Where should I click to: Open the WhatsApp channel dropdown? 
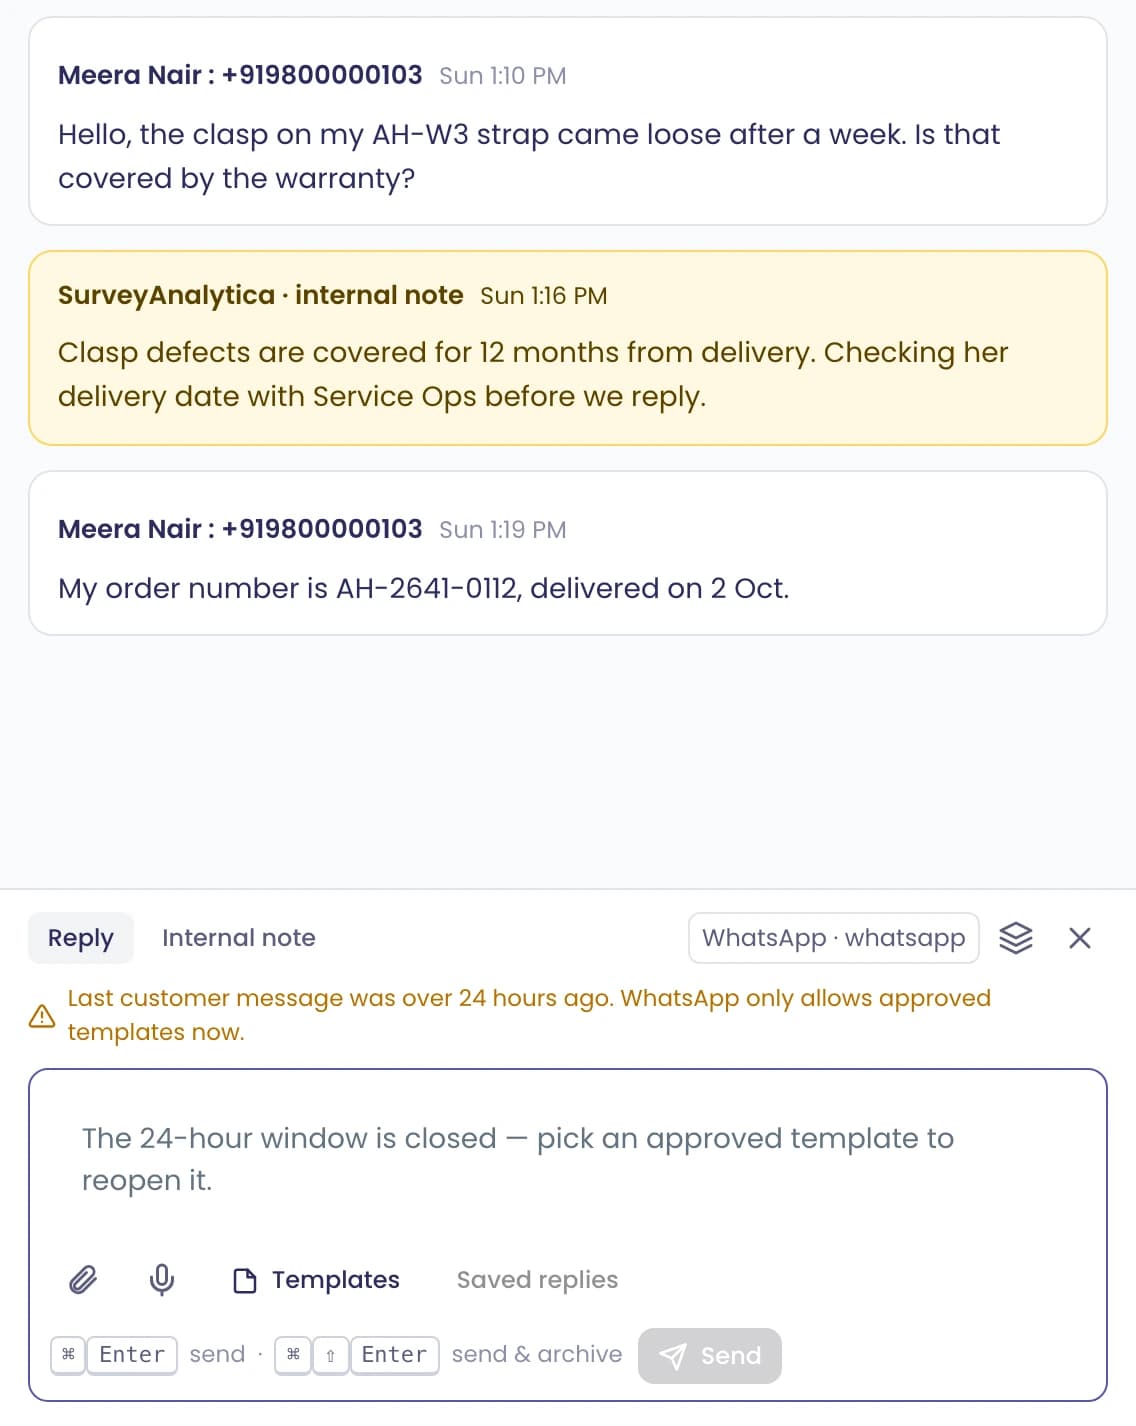coord(834,938)
